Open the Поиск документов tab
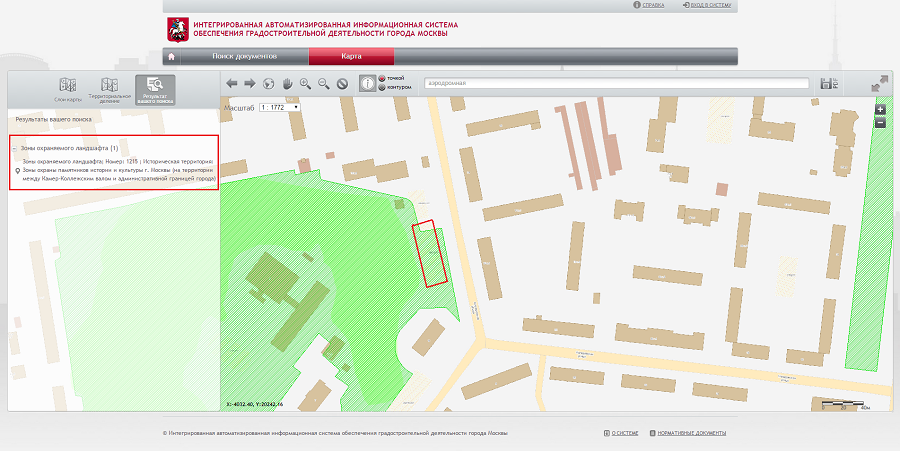Image resolution: width=900 pixels, height=451 pixels. [x=245, y=56]
